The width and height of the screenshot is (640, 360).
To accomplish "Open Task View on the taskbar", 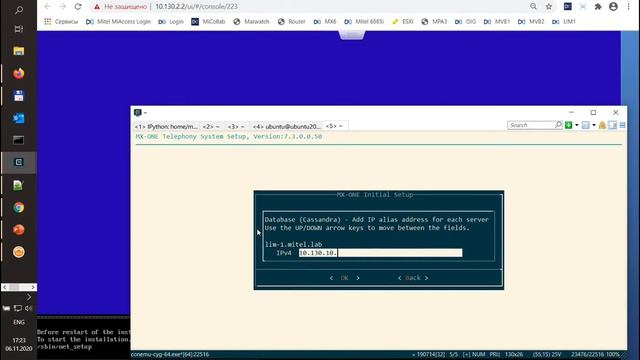I will pos(18,29).
